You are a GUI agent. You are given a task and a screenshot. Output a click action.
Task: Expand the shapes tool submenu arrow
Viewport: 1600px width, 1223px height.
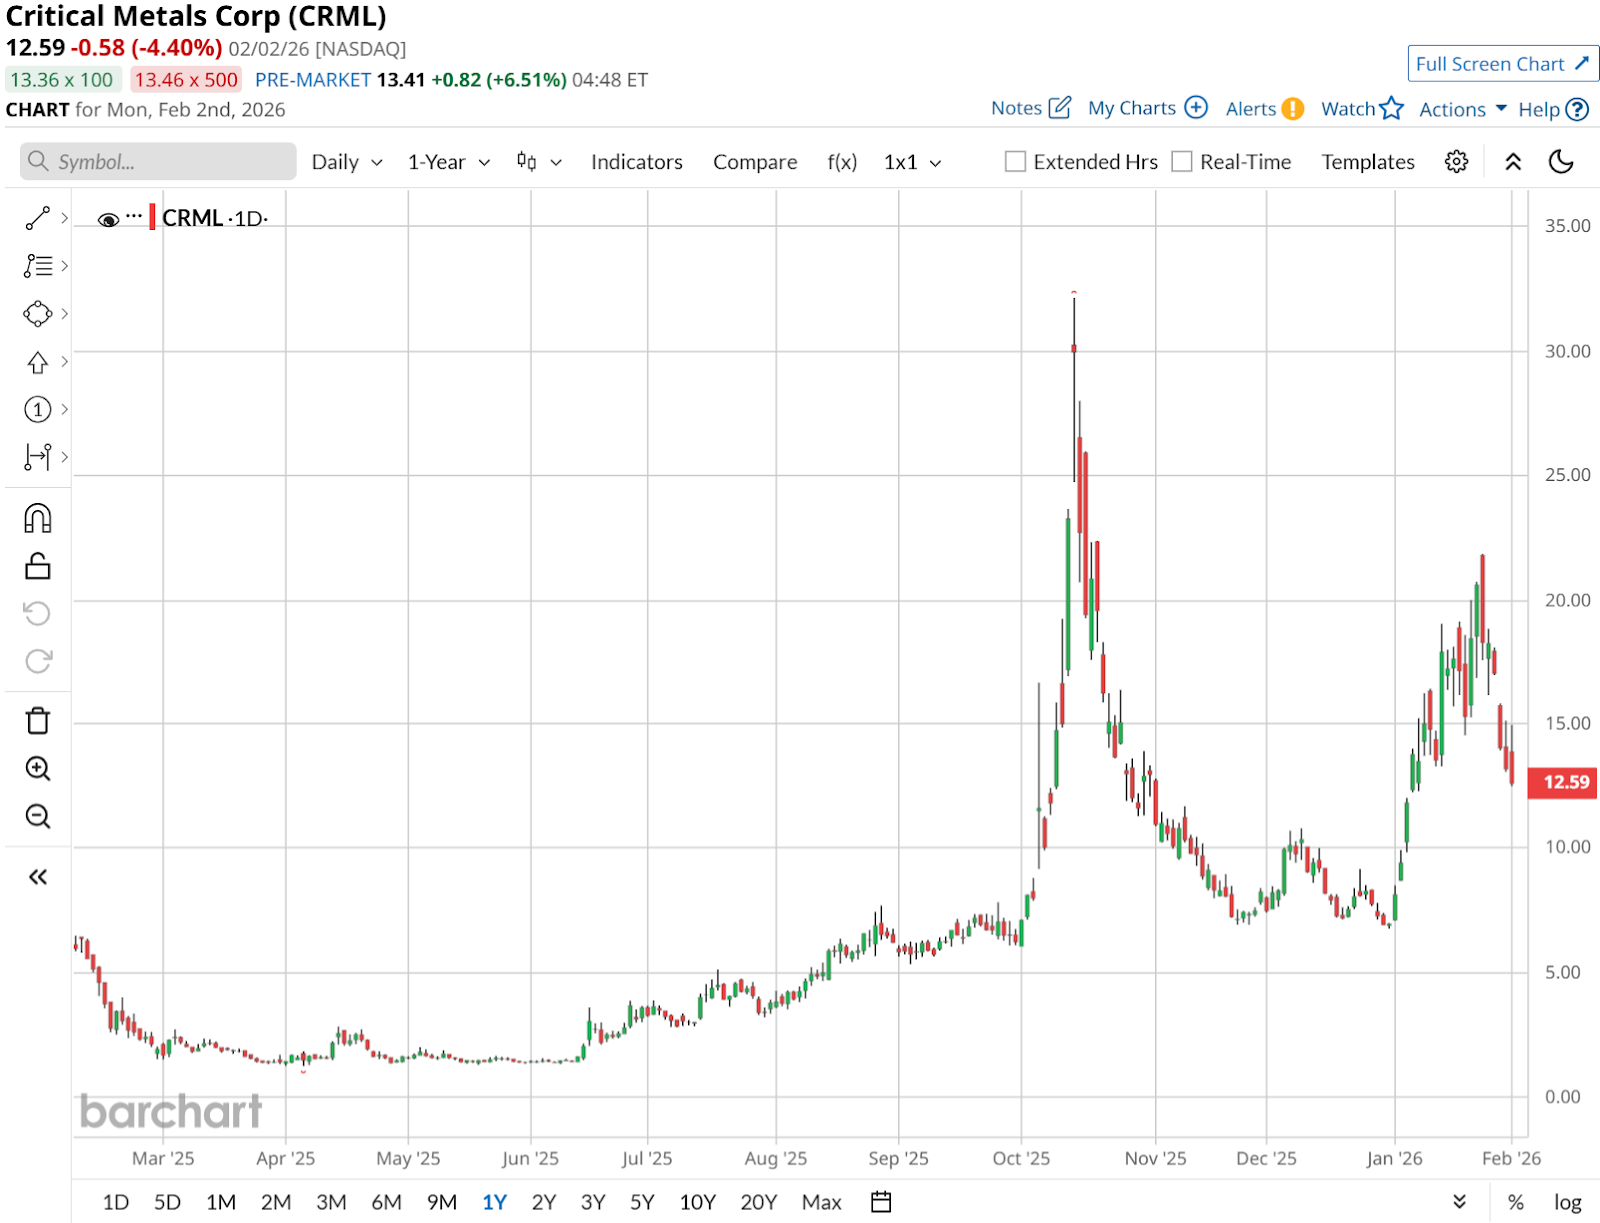pyautogui.click(x=65, y=314)
